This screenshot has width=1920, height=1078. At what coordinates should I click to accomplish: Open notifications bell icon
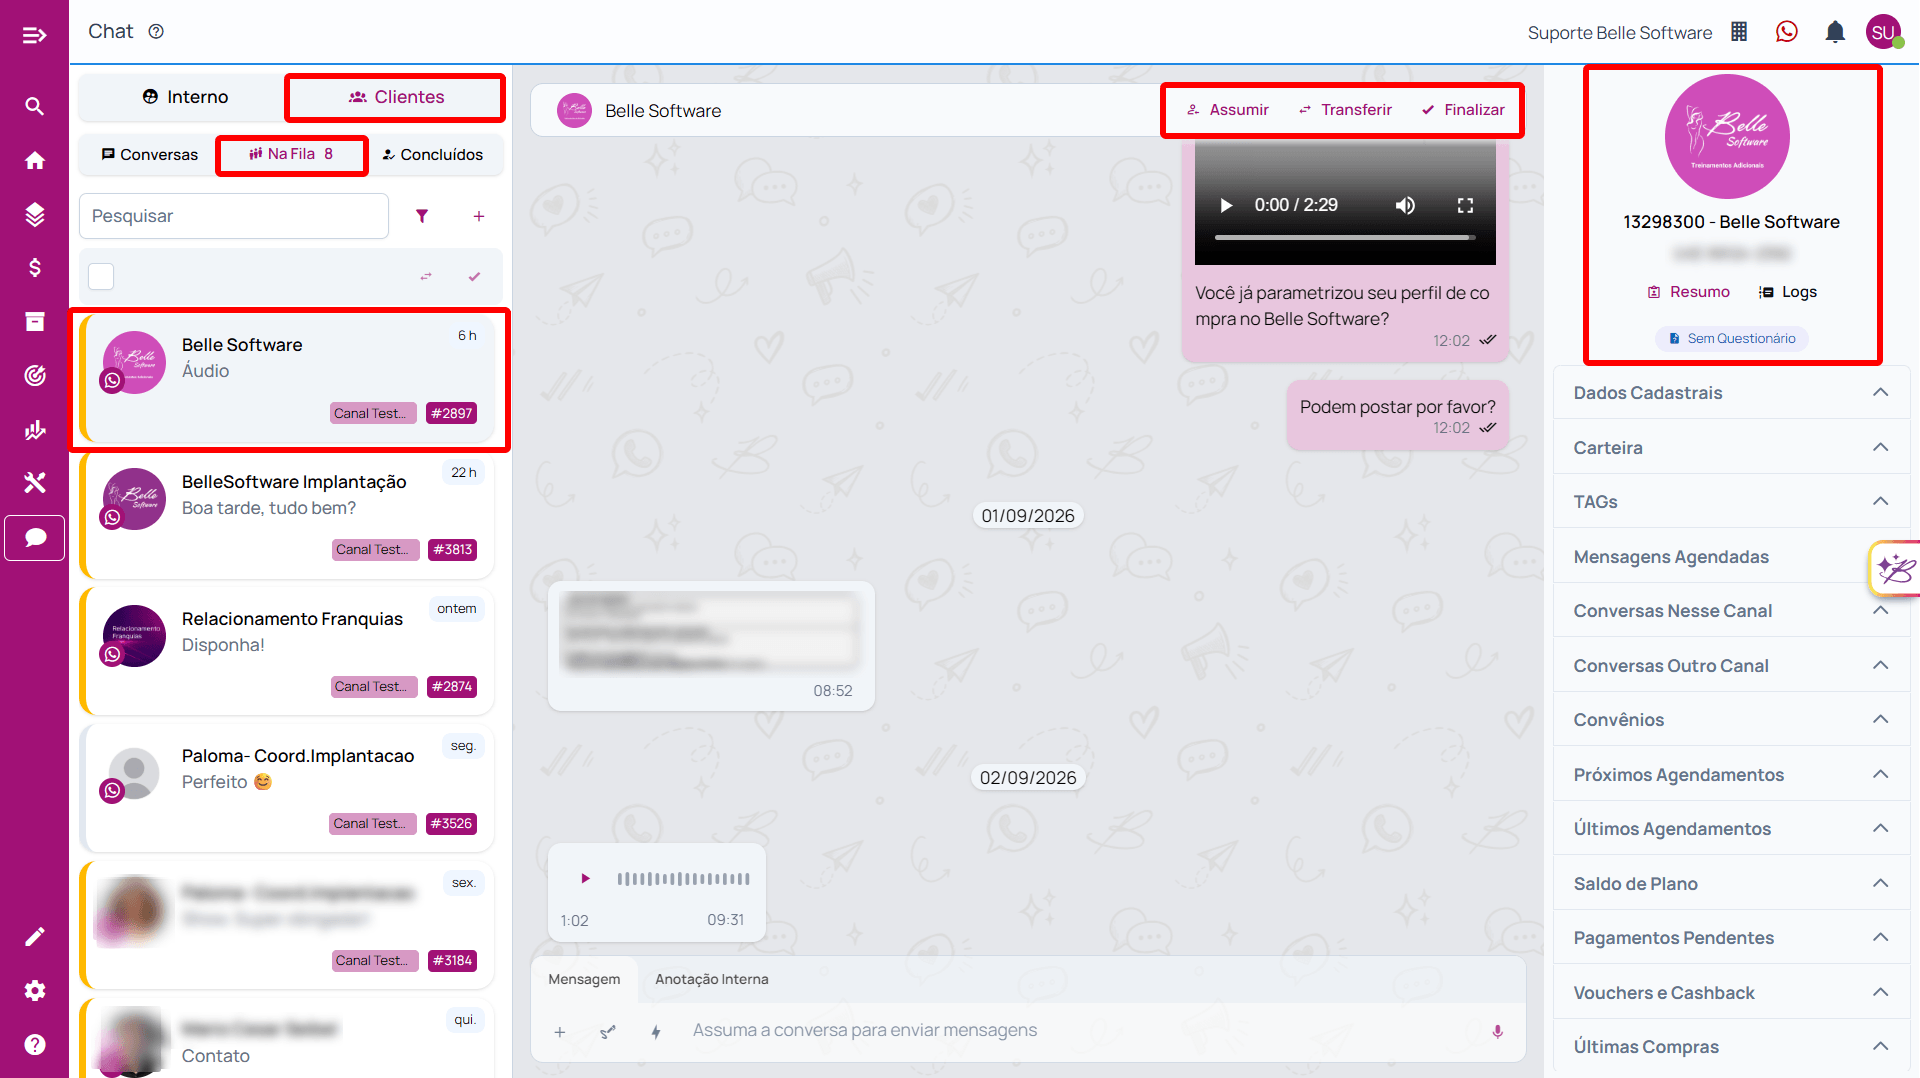coord(1835,32)
